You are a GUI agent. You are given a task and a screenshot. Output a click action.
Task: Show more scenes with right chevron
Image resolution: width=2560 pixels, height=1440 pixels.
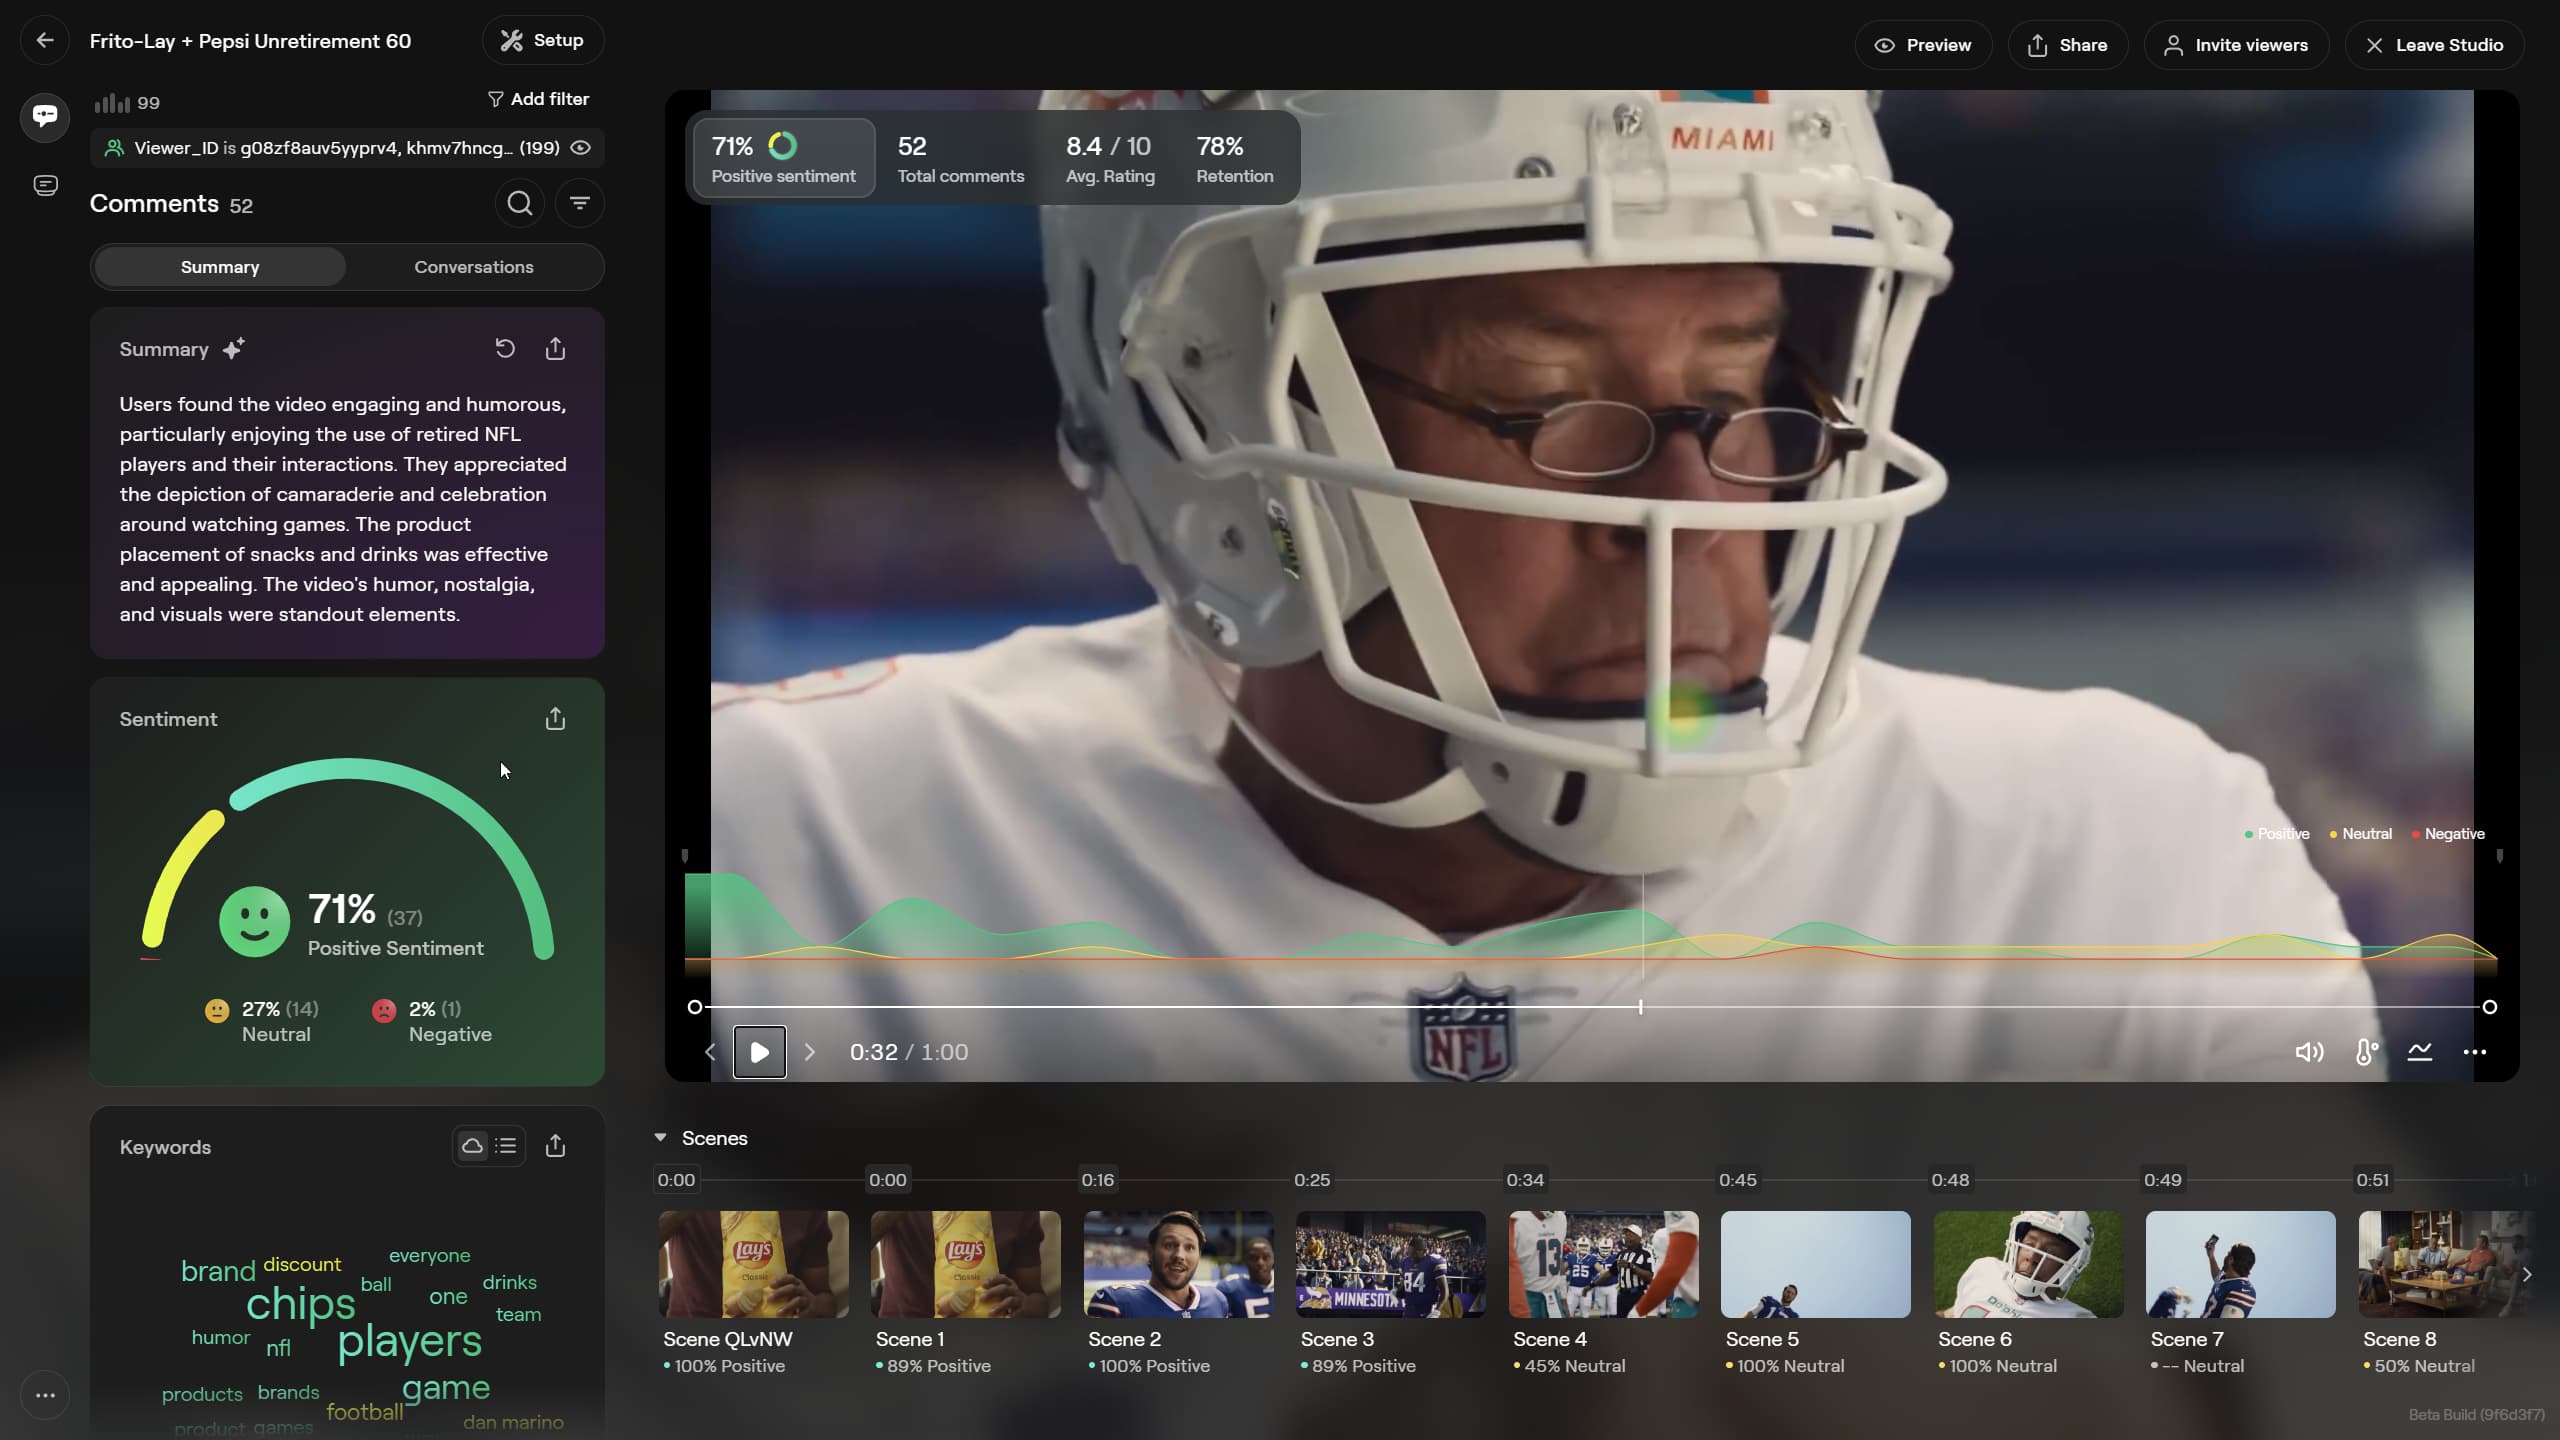2527,1275
